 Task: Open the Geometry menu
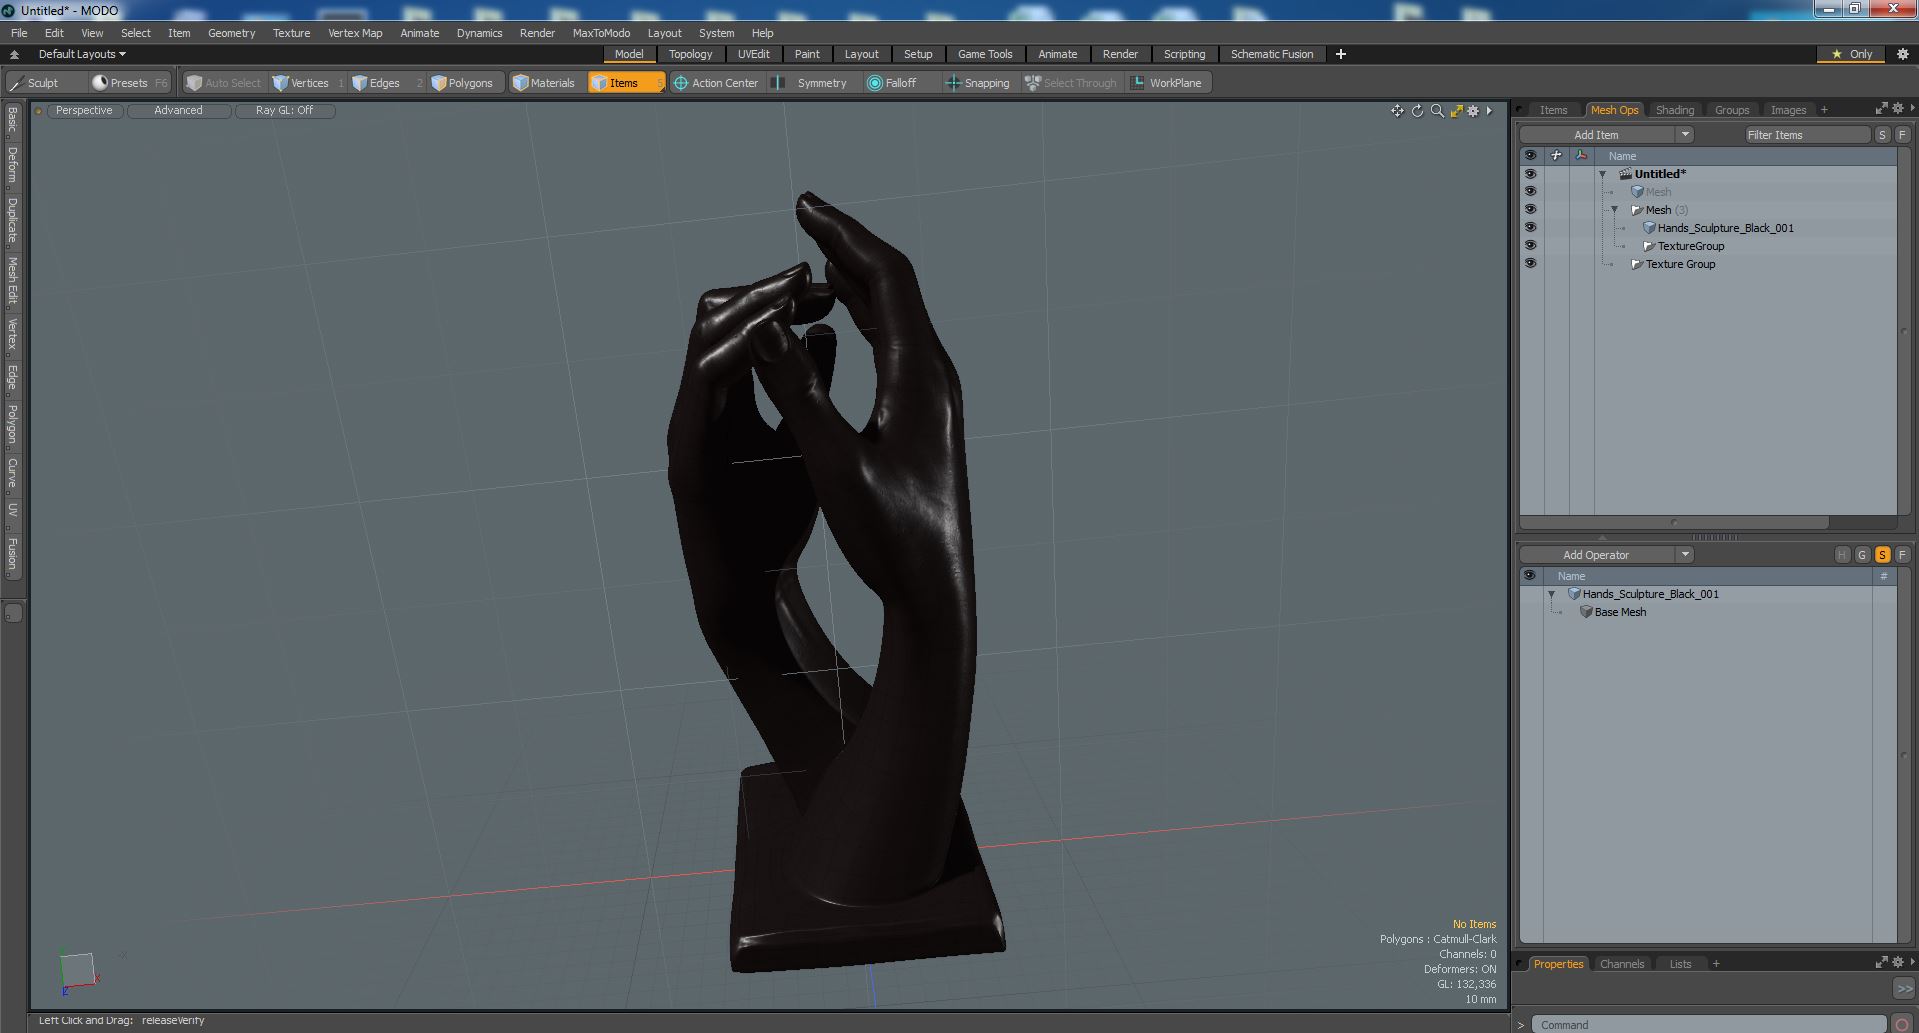(231, 33)
